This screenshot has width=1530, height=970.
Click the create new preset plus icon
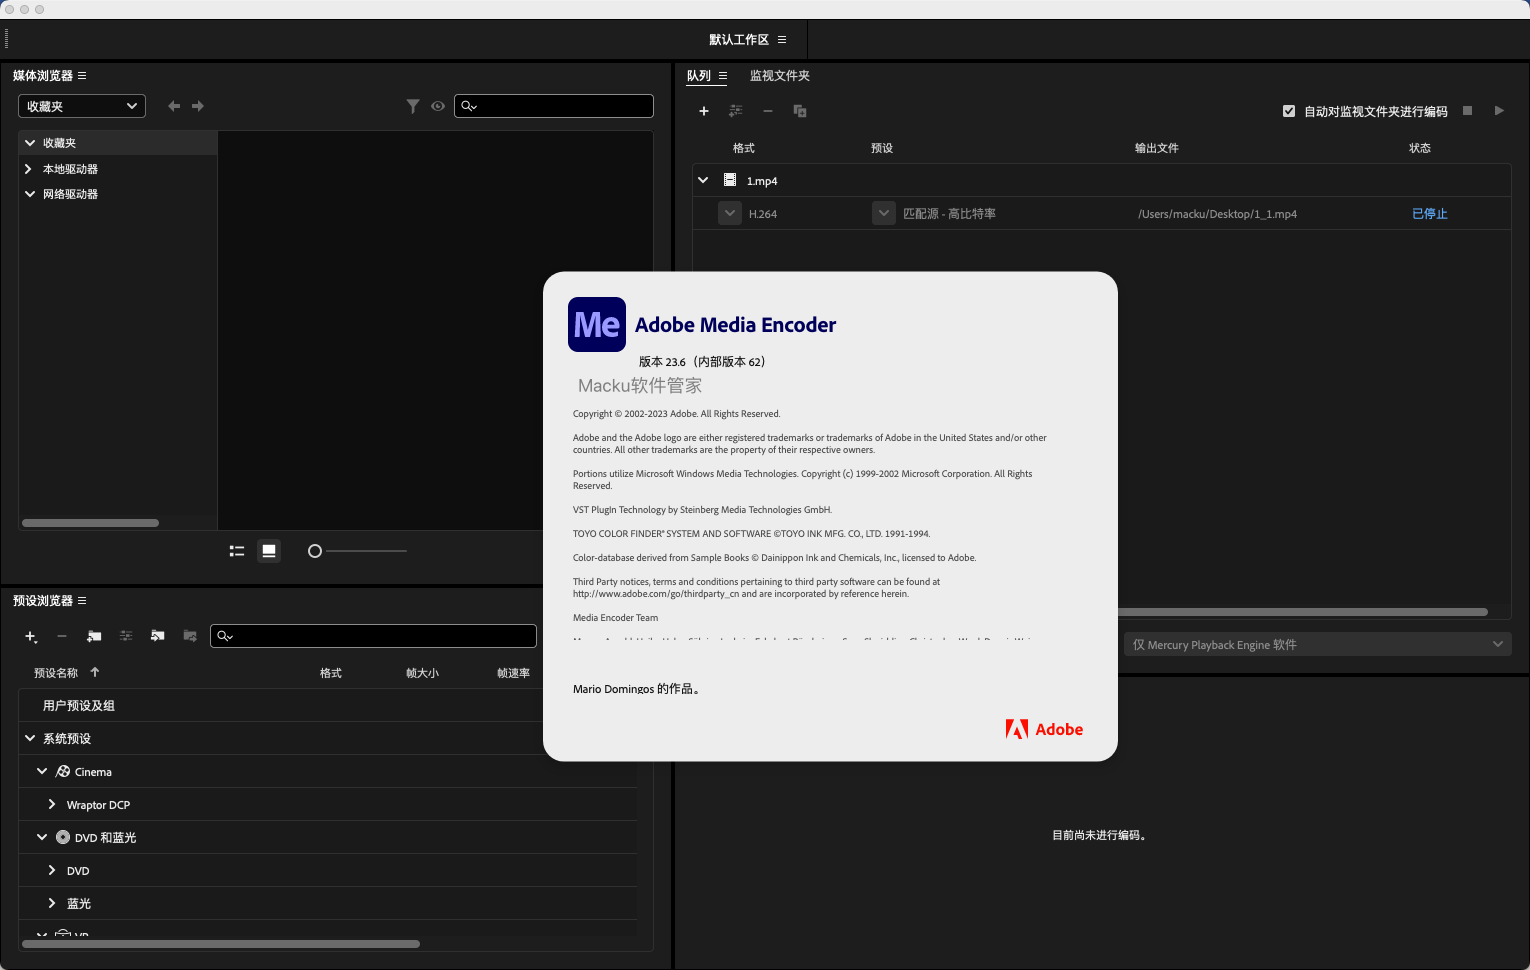click(31, 636)
